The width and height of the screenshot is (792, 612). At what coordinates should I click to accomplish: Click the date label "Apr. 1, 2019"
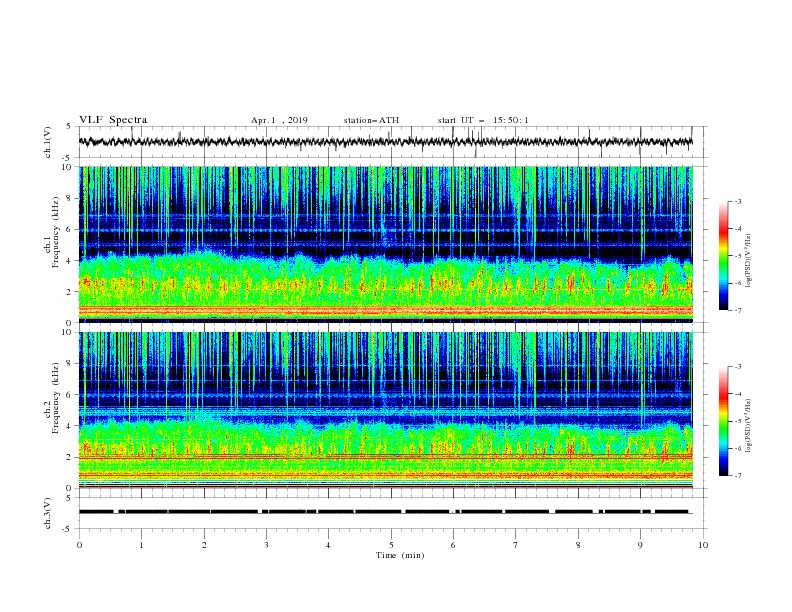(279, 120)
